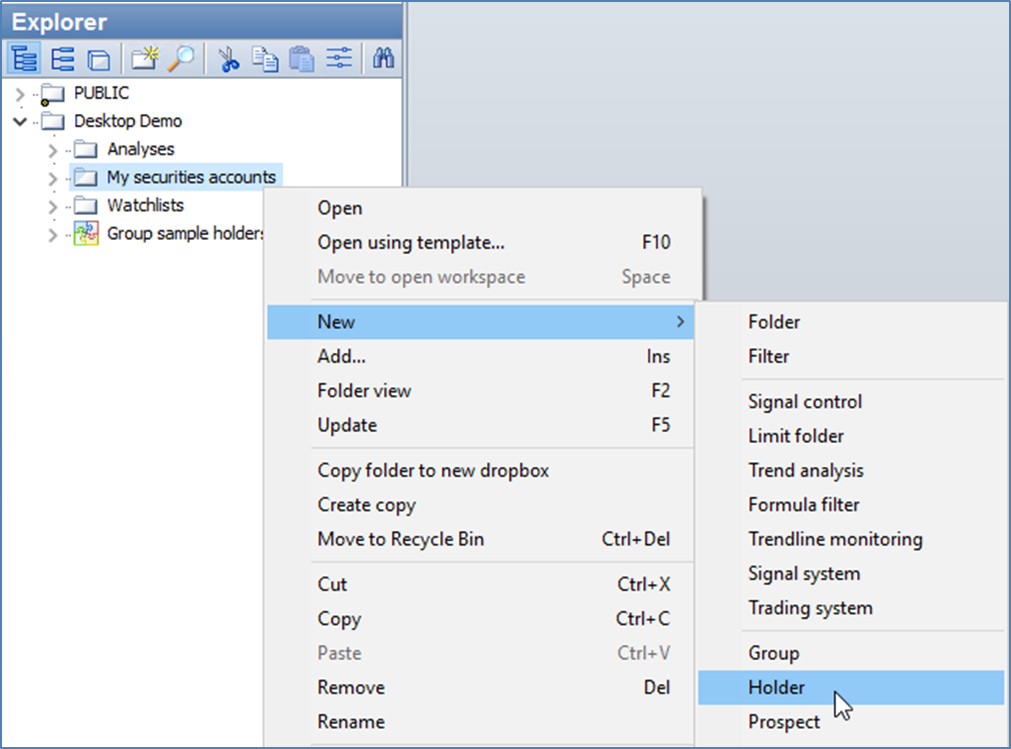Click the magnifying glass search icon

pyautogui.click(x=181, y=60)
